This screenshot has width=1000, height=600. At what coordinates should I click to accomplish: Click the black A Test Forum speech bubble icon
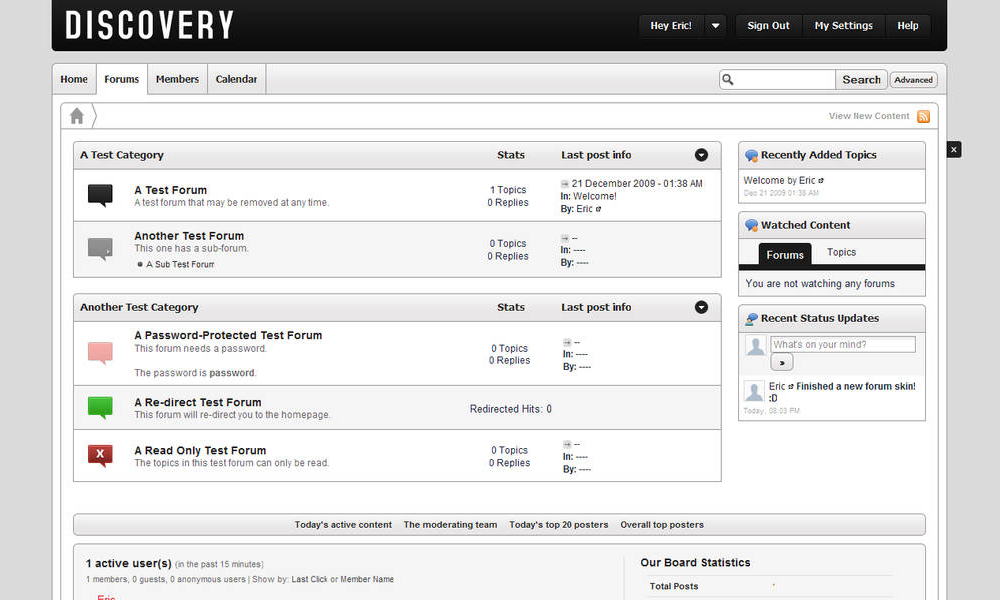pyautogui.click(x=100, y=195)
